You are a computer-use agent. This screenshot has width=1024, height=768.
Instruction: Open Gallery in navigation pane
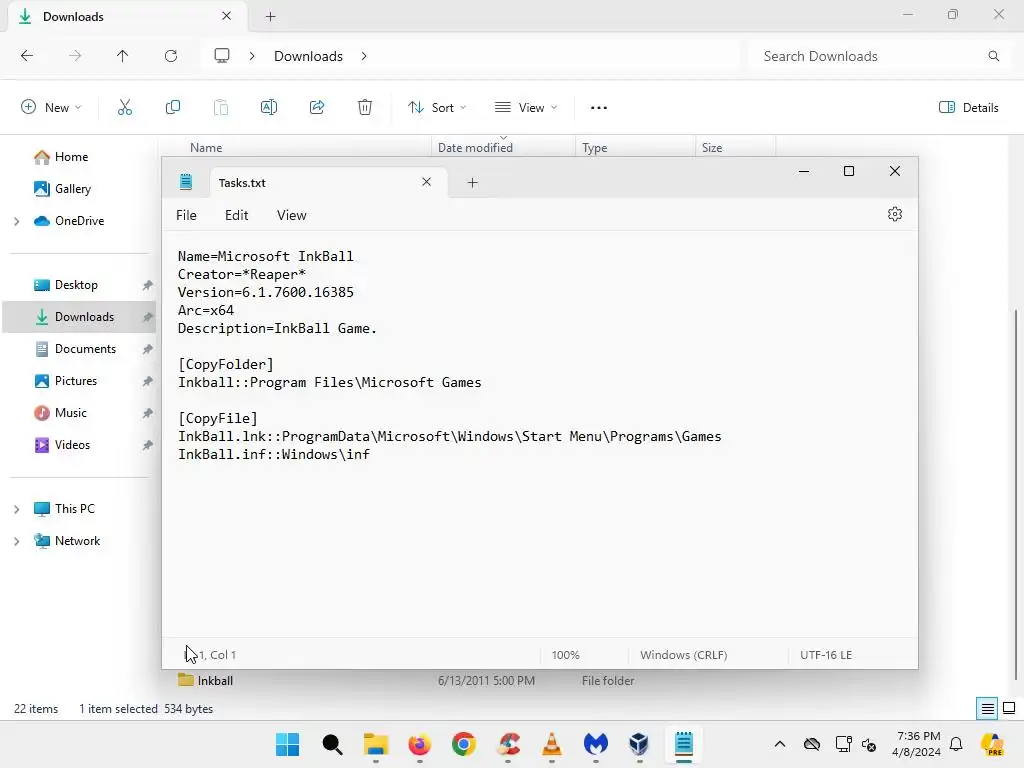pyautogui.click(x=72, y=189)
